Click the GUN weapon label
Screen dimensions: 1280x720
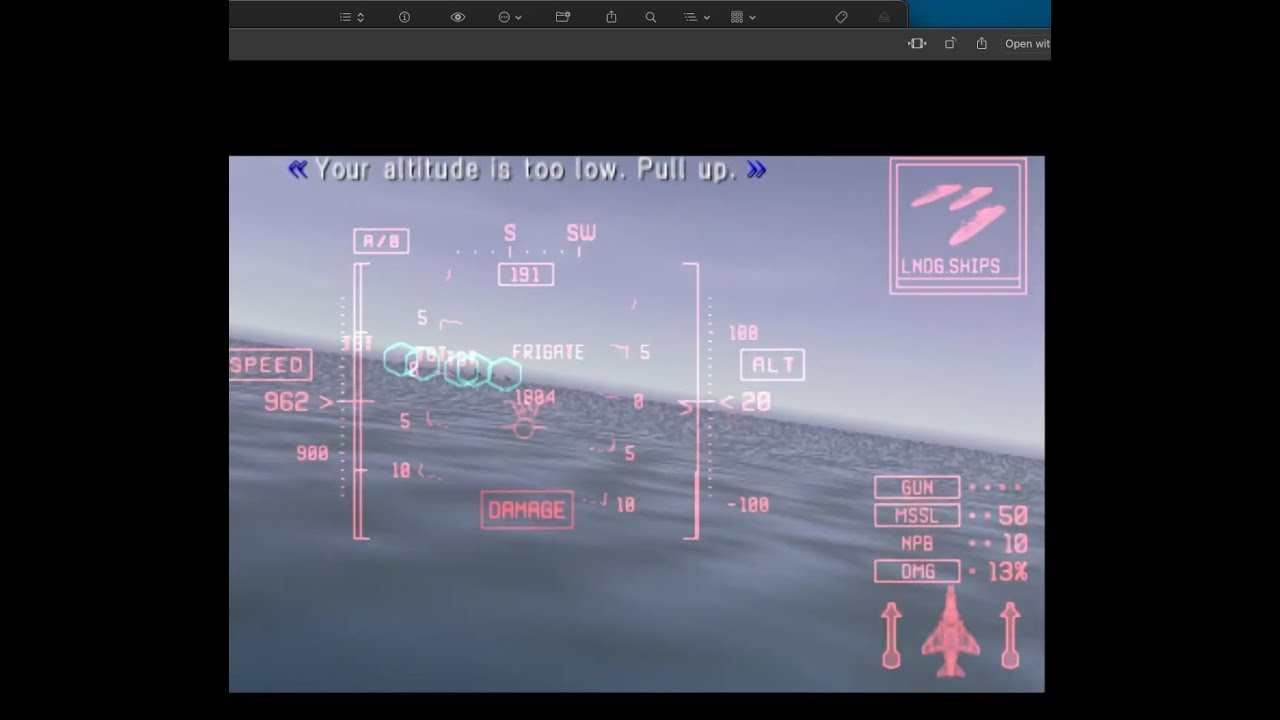917,488
